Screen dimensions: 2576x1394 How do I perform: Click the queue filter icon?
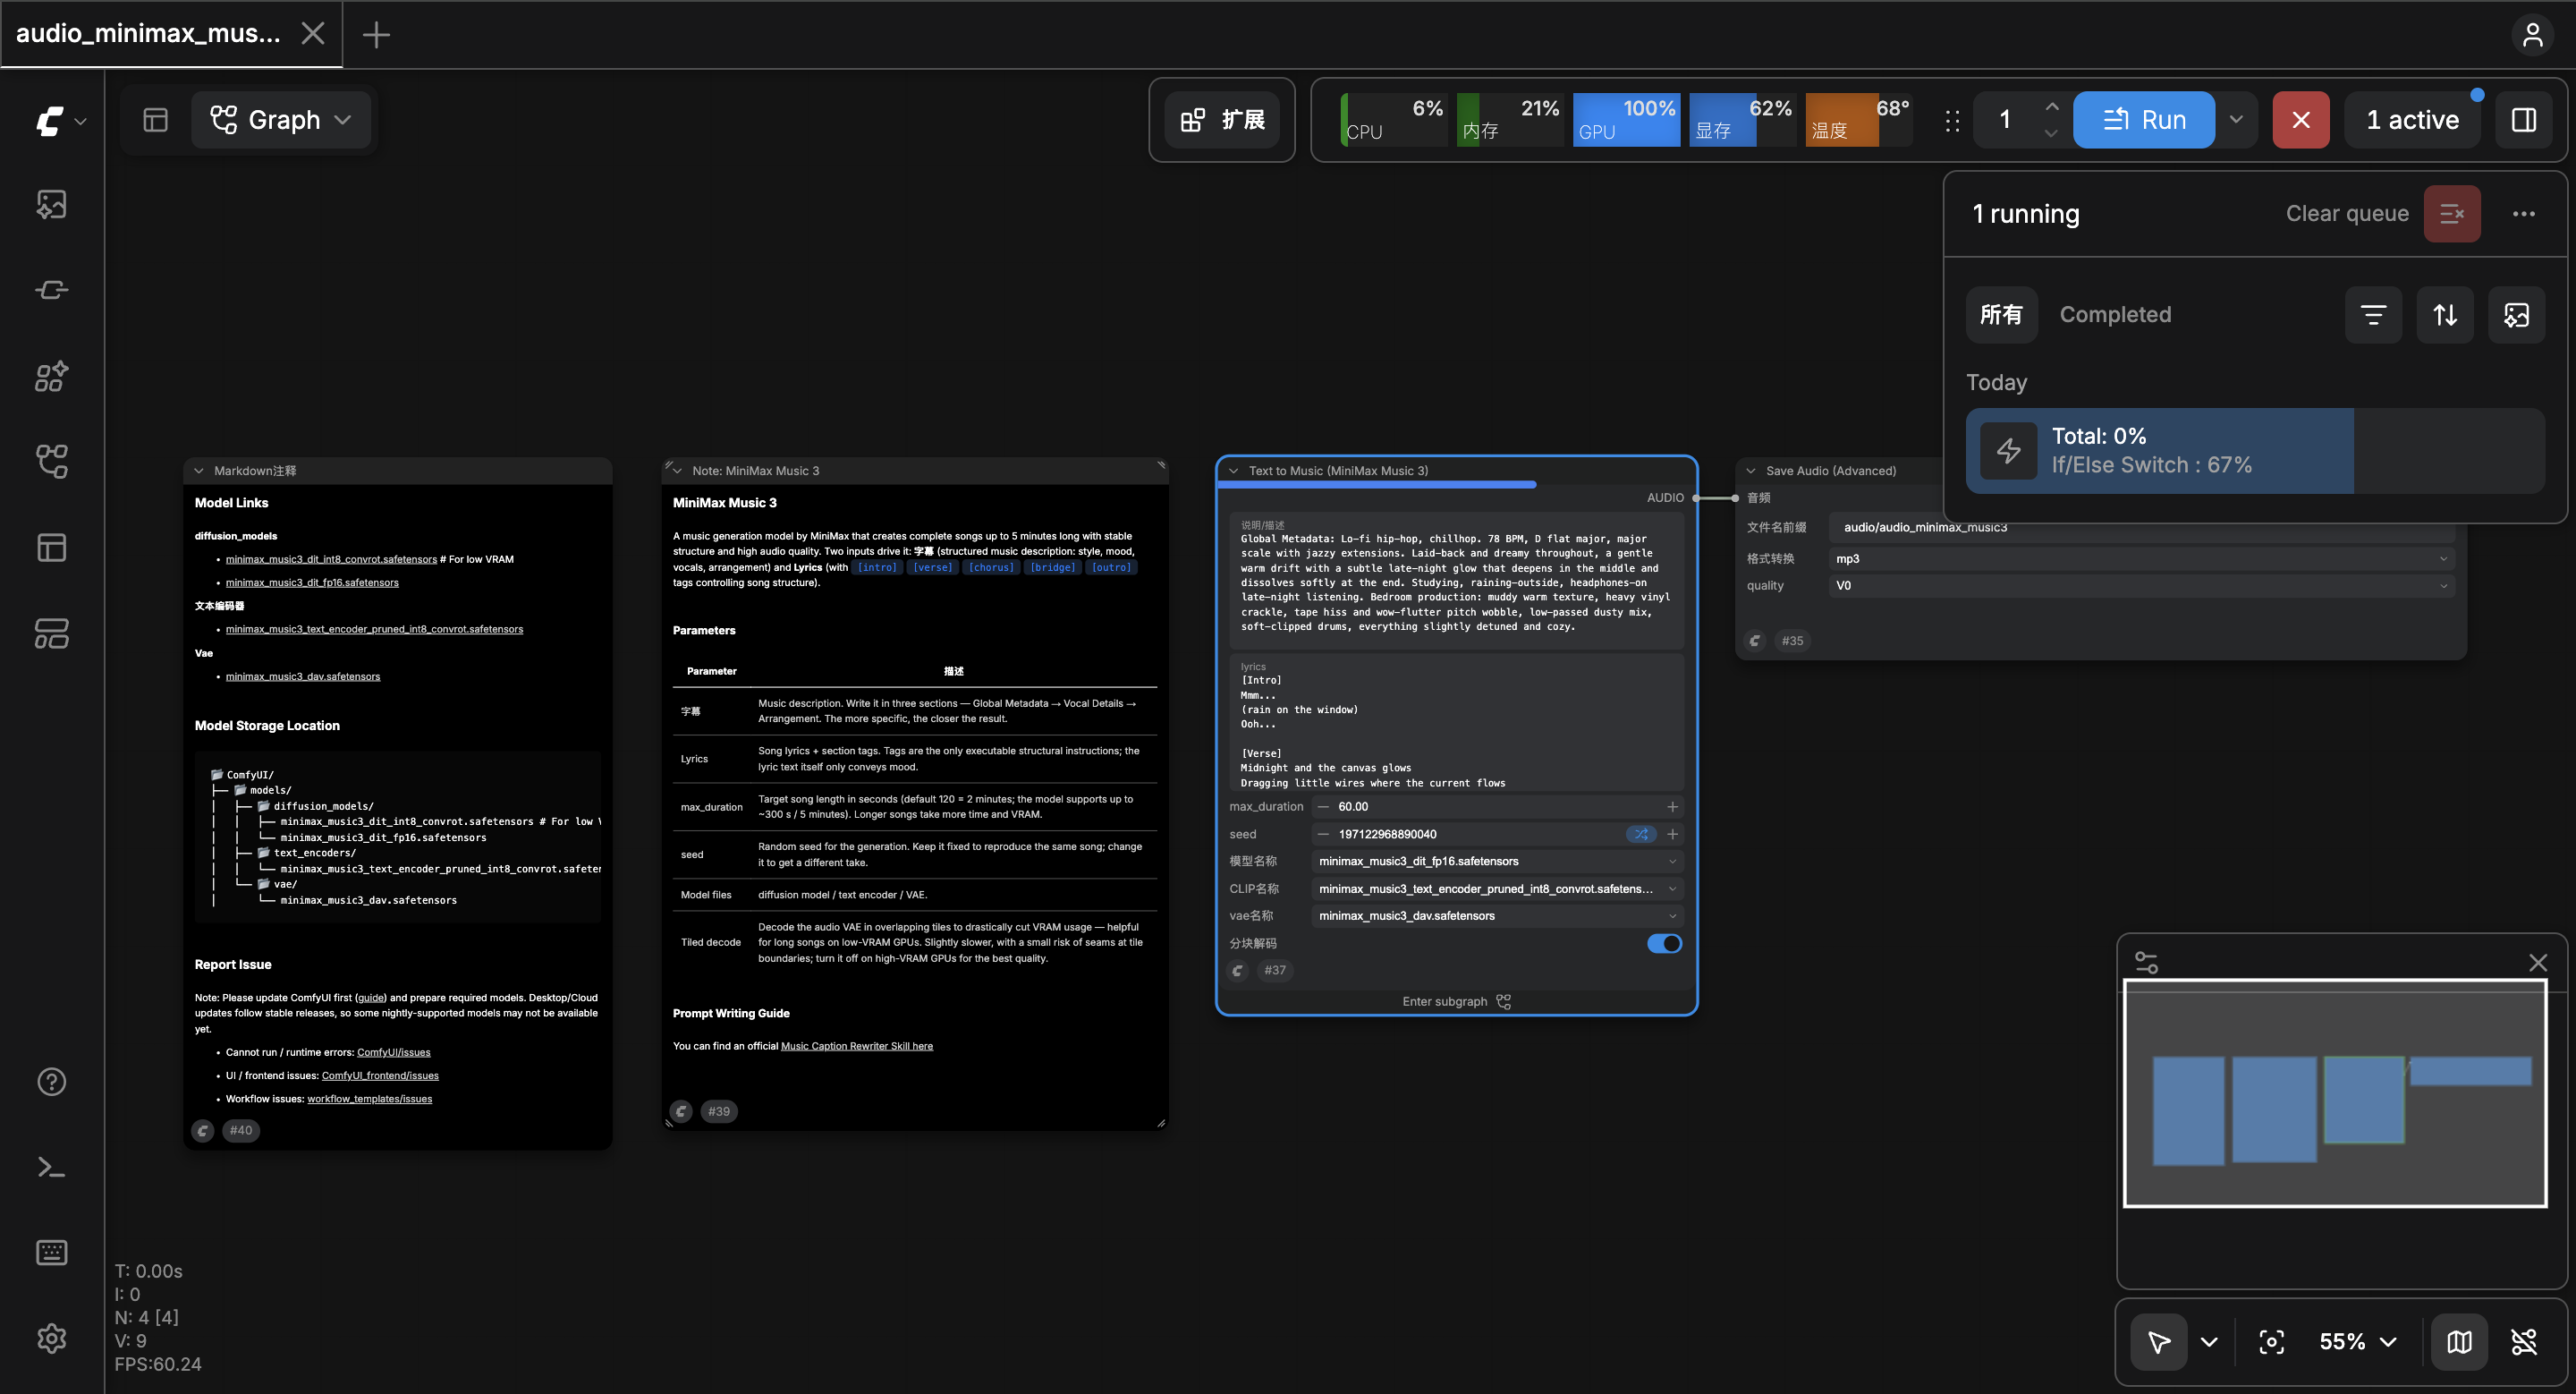tap(2373, 315)
